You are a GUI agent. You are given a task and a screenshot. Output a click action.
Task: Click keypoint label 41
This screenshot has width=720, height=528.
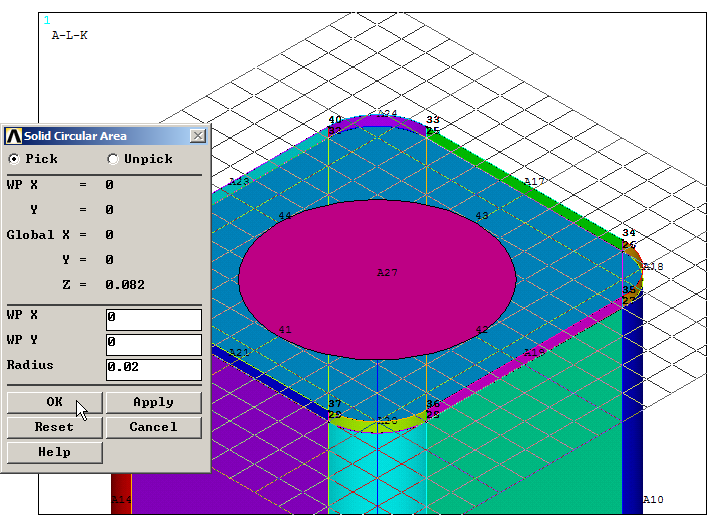pos(285,329)
